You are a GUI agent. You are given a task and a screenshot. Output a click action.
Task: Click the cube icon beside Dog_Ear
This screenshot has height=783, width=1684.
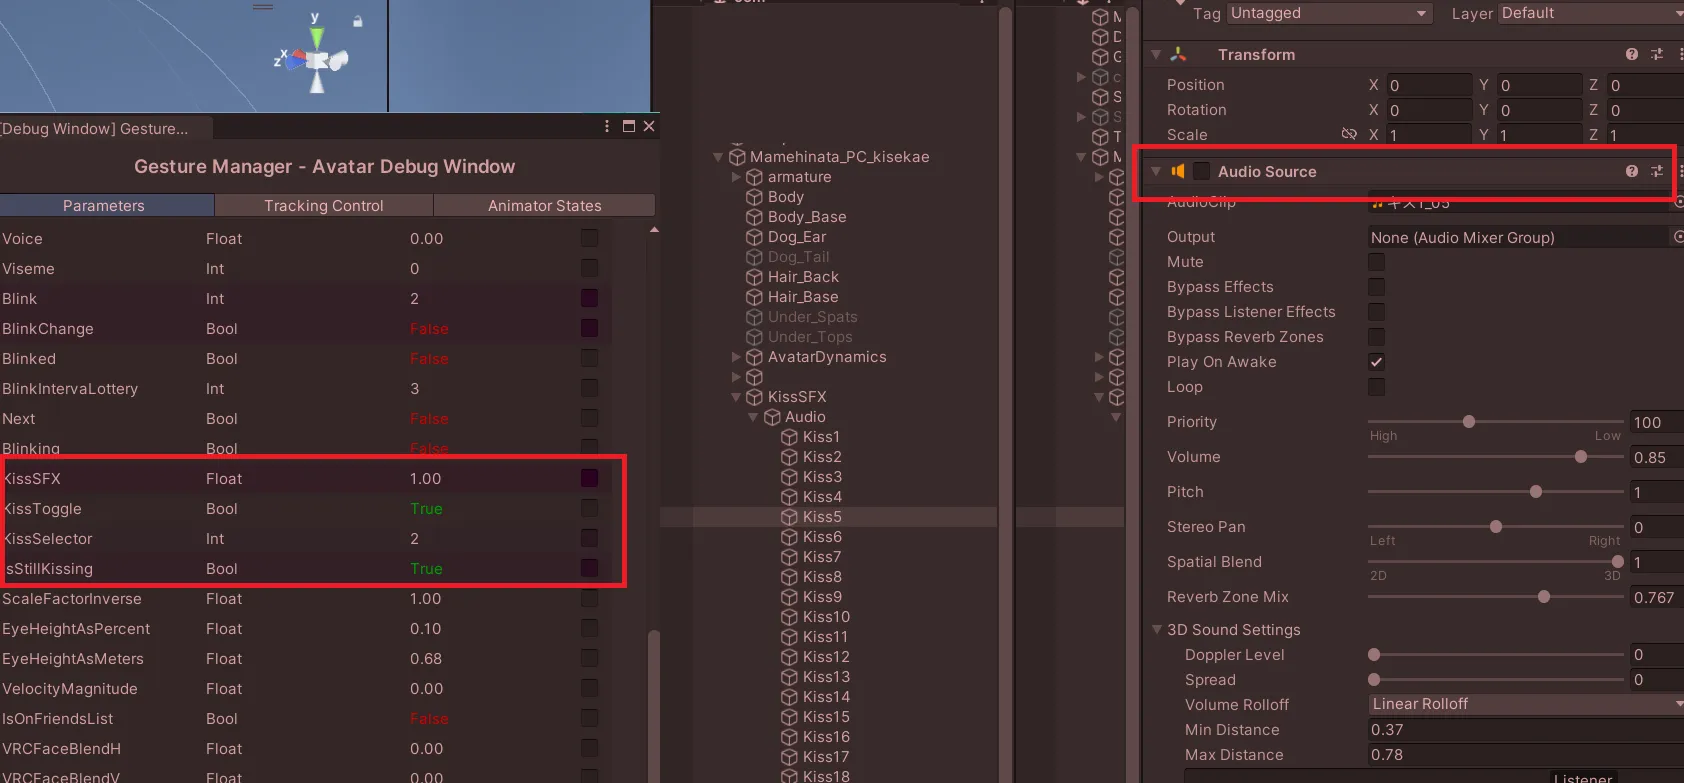point(755,237)
